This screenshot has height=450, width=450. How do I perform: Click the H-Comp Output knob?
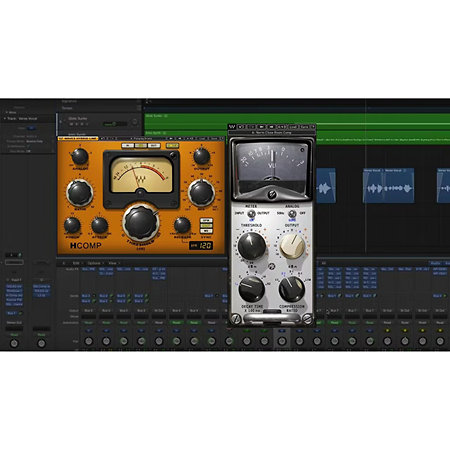tap(201, 156)
